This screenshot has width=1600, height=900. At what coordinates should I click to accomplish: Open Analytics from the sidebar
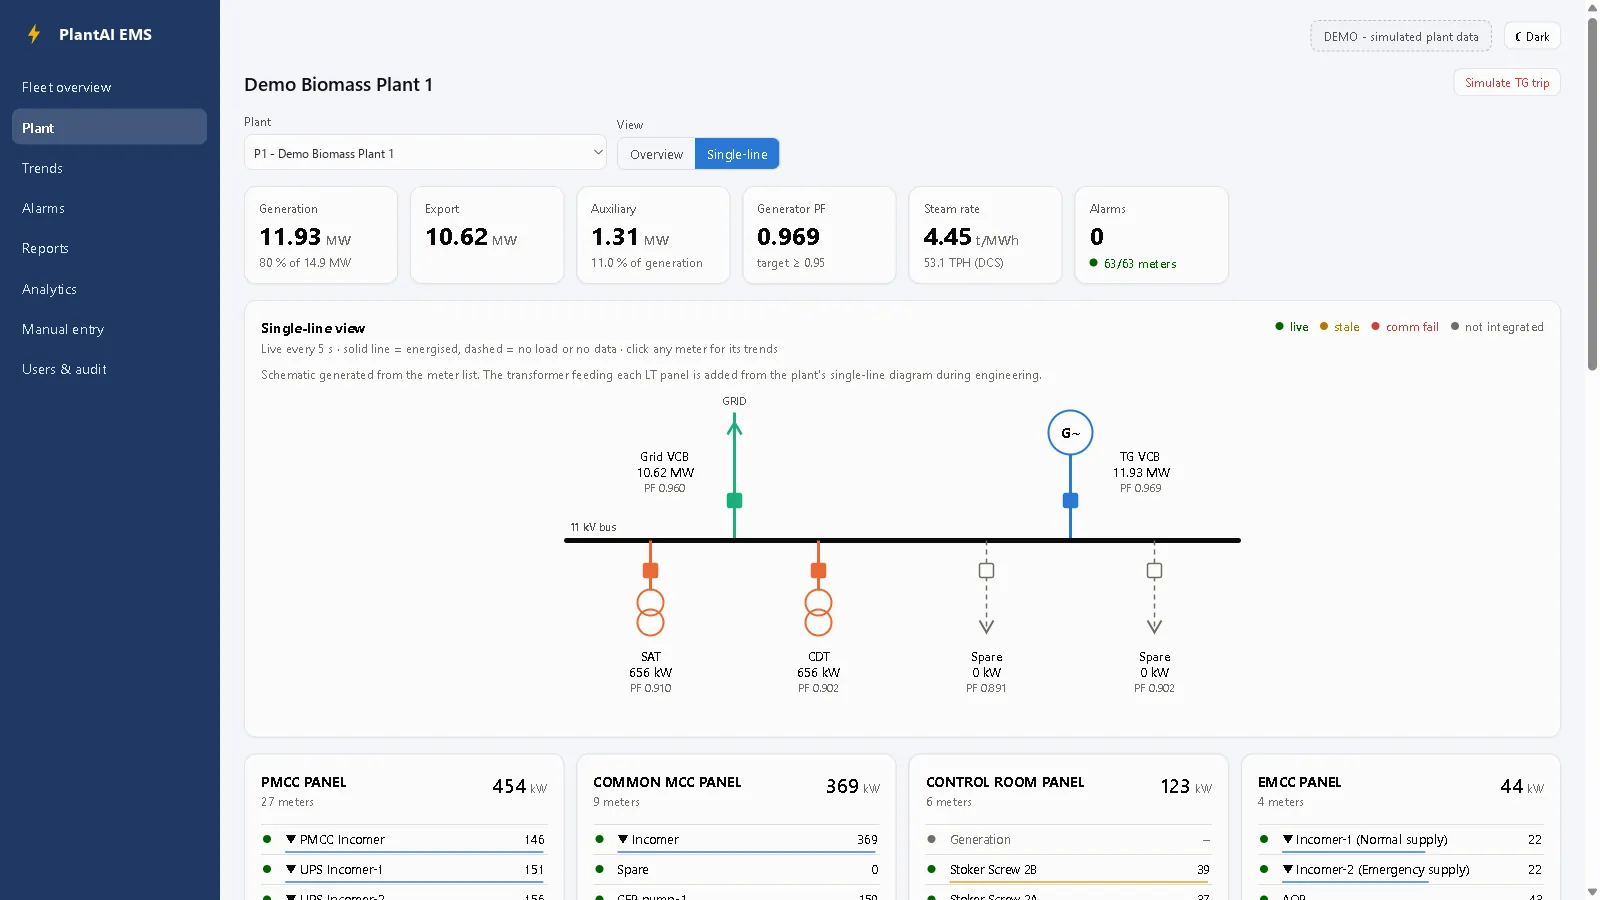[x=109, y=289]
